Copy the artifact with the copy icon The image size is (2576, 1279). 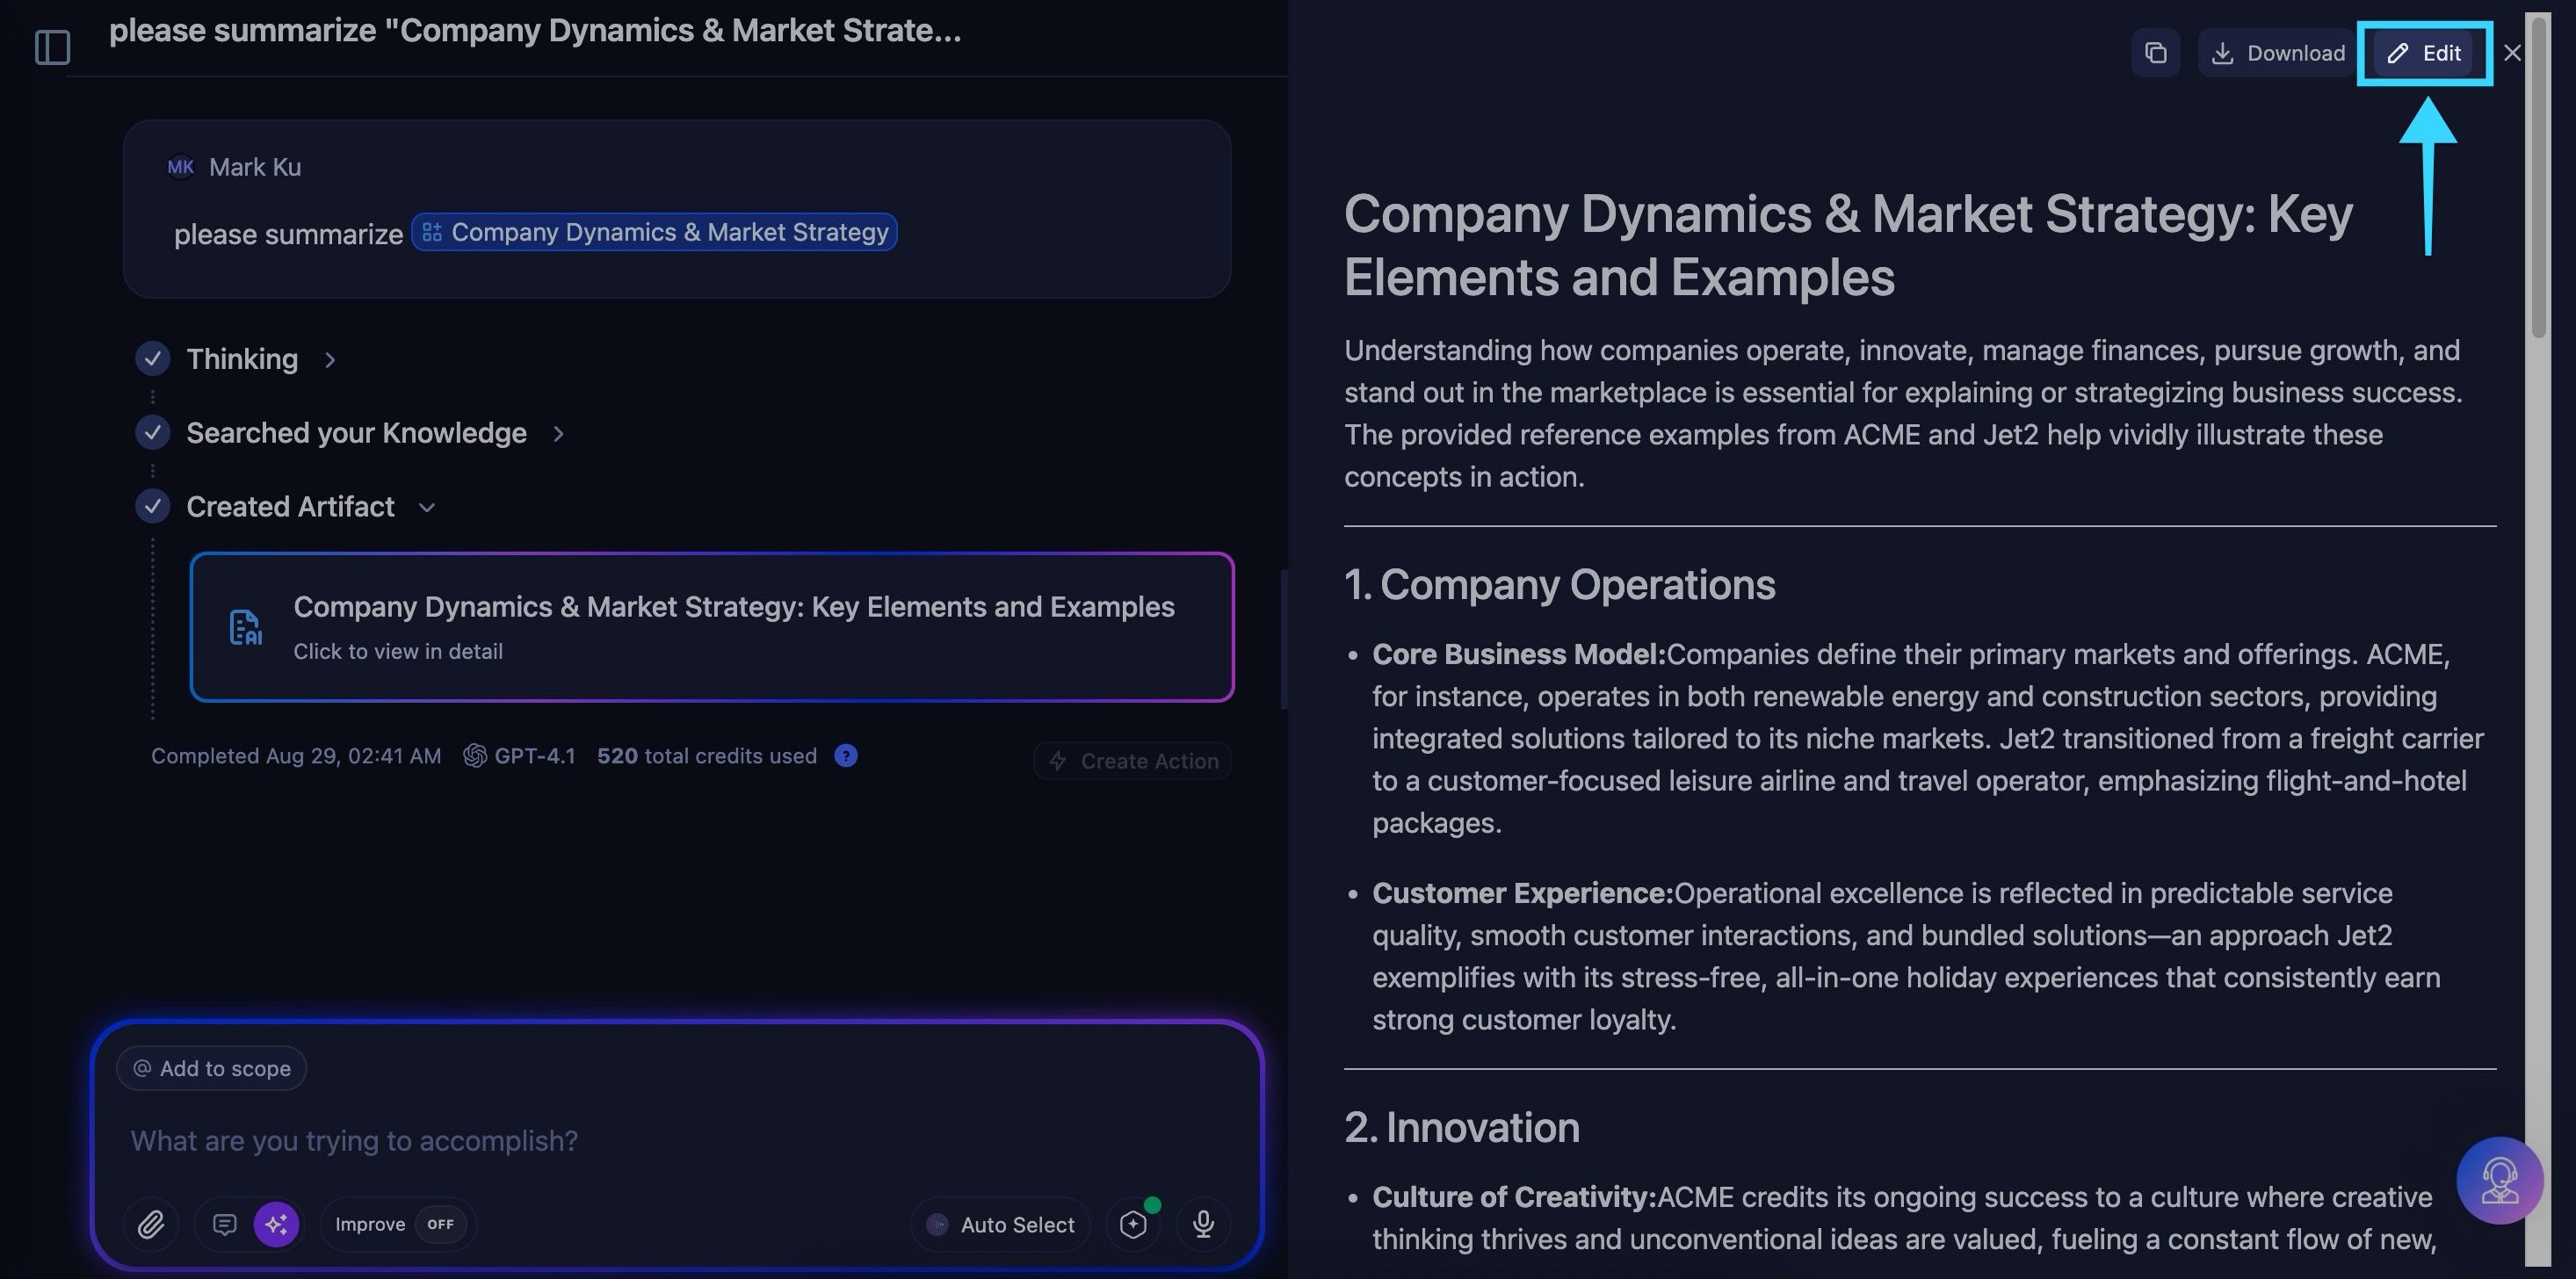pyautogui.click(x=2156, y=53)
